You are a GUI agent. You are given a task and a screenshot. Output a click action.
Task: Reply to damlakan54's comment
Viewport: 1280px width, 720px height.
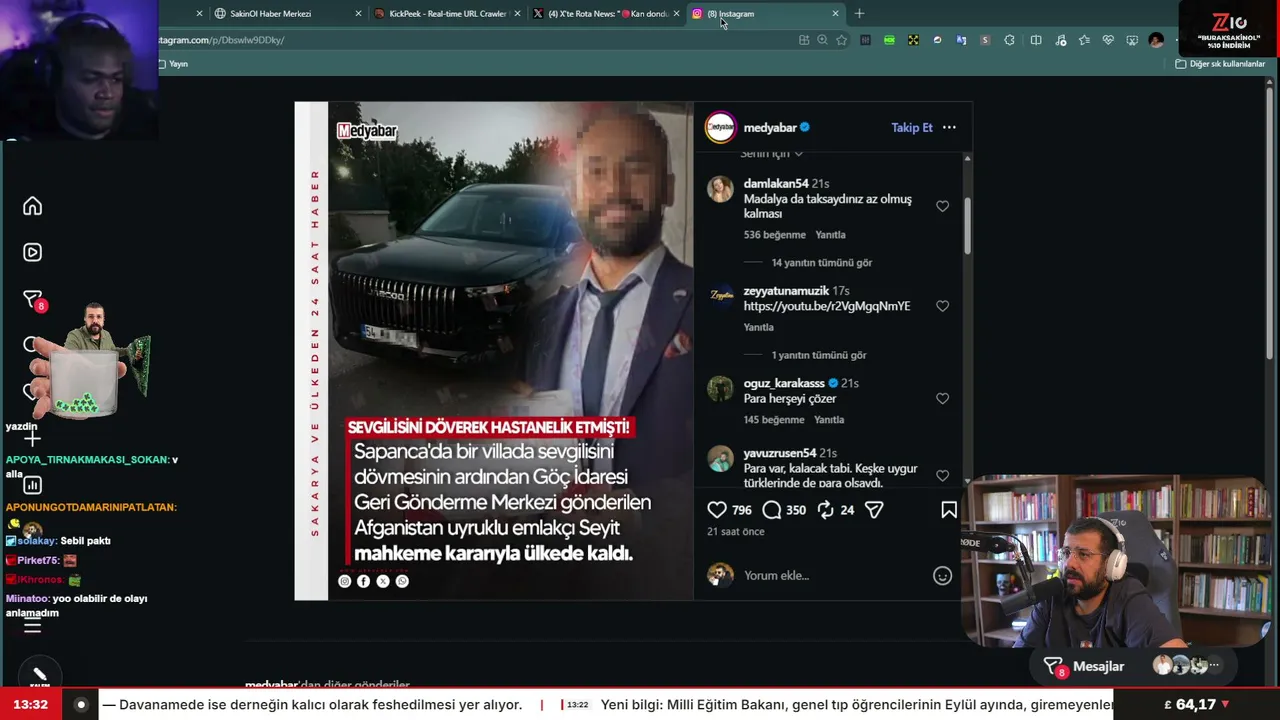click(x=830, y=235)
